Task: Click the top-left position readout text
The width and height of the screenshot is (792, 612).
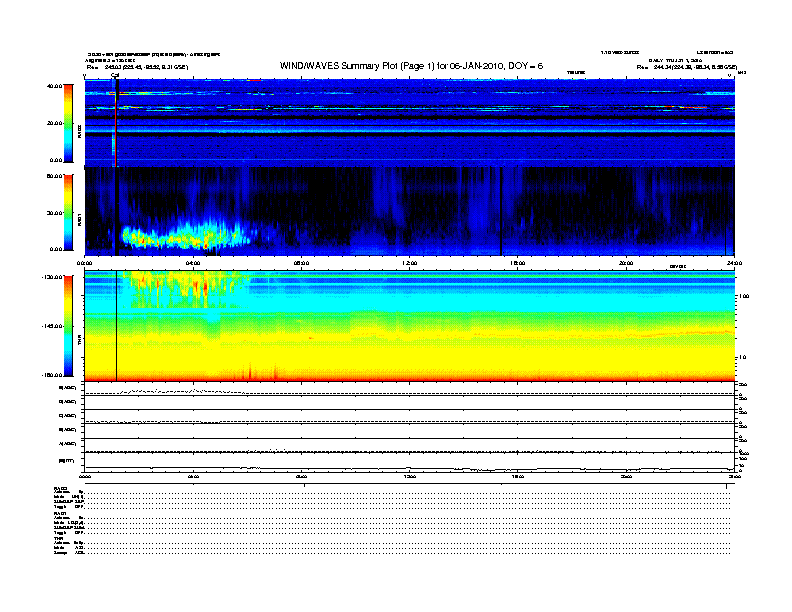Action: coord(137,67)
